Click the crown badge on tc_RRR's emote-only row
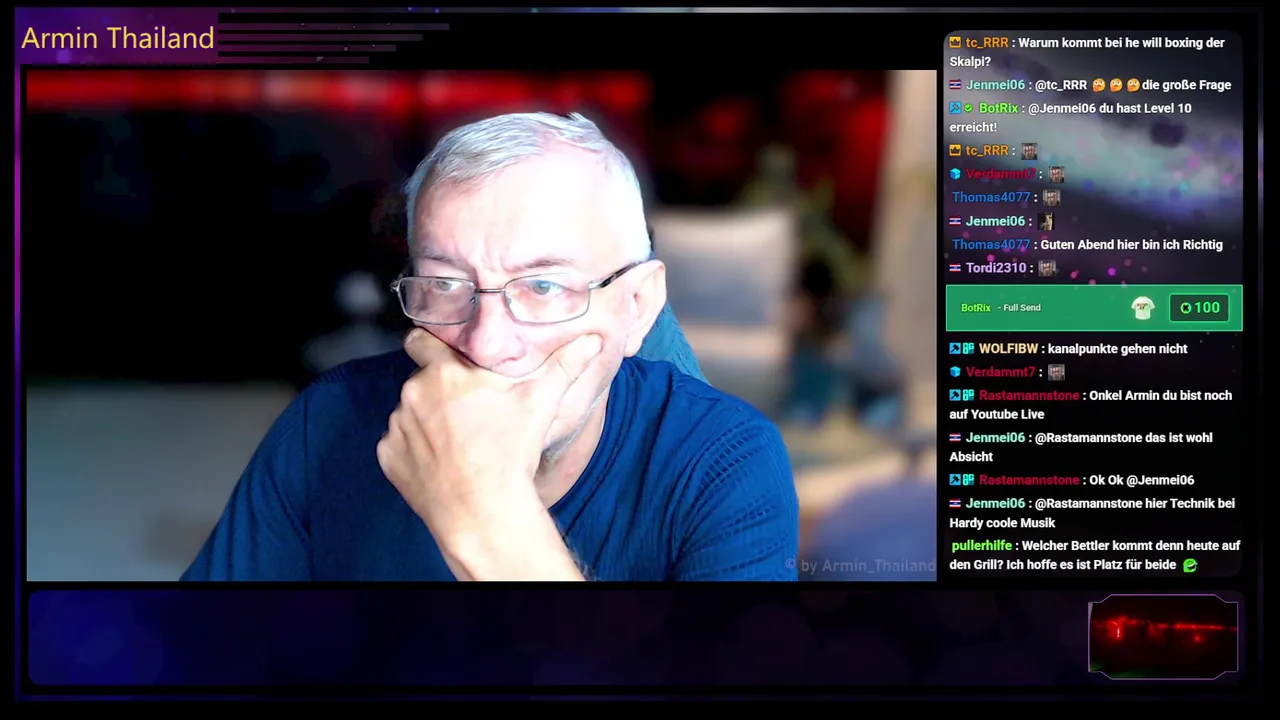This screenshot has height=720, width=1280. coord(955,150)
